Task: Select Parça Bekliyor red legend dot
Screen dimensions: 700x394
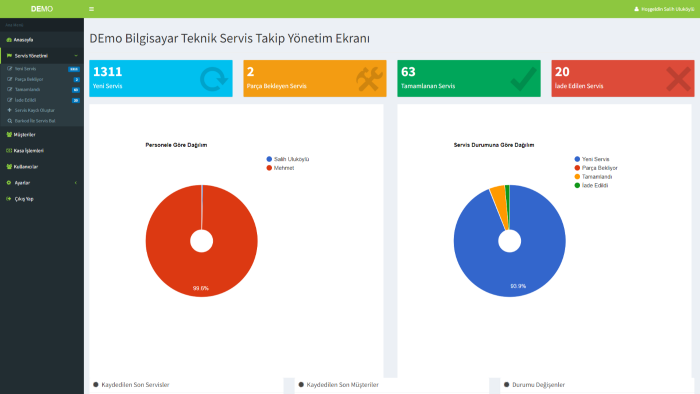Action: (577, 168)
